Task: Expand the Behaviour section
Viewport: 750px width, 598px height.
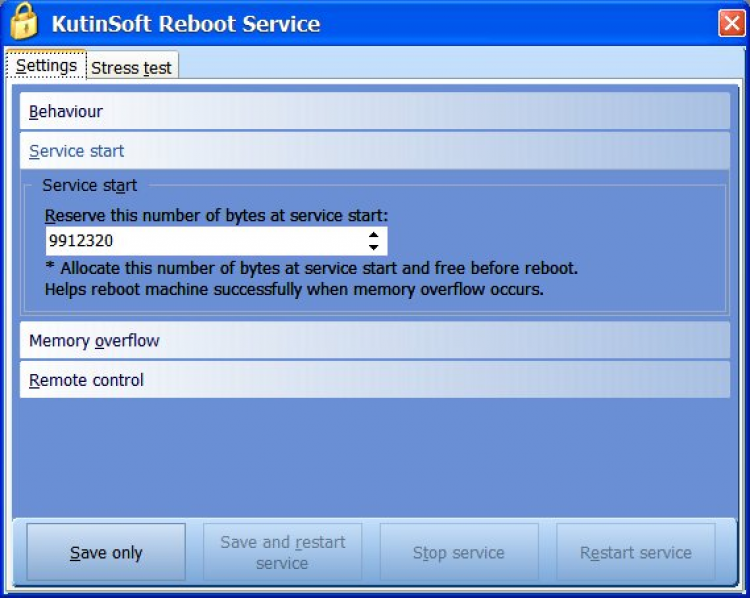Action: (375, 111)
